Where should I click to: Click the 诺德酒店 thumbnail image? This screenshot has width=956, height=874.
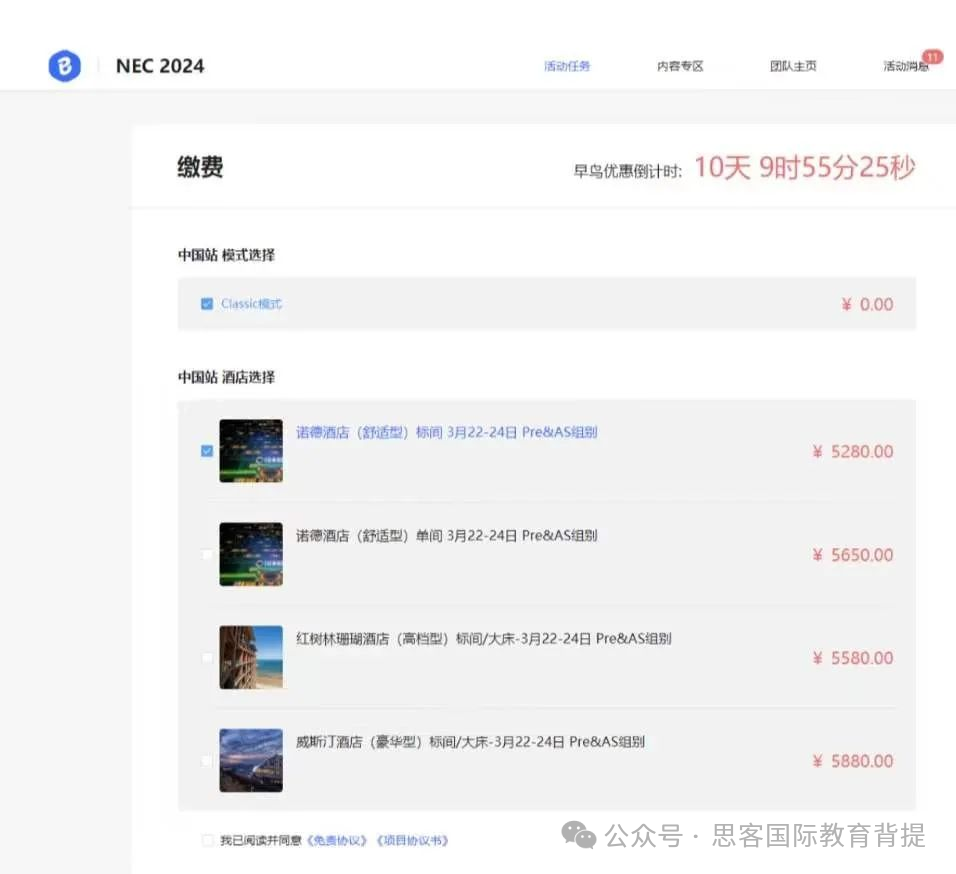pyautogui.click(x=250, y=451)
